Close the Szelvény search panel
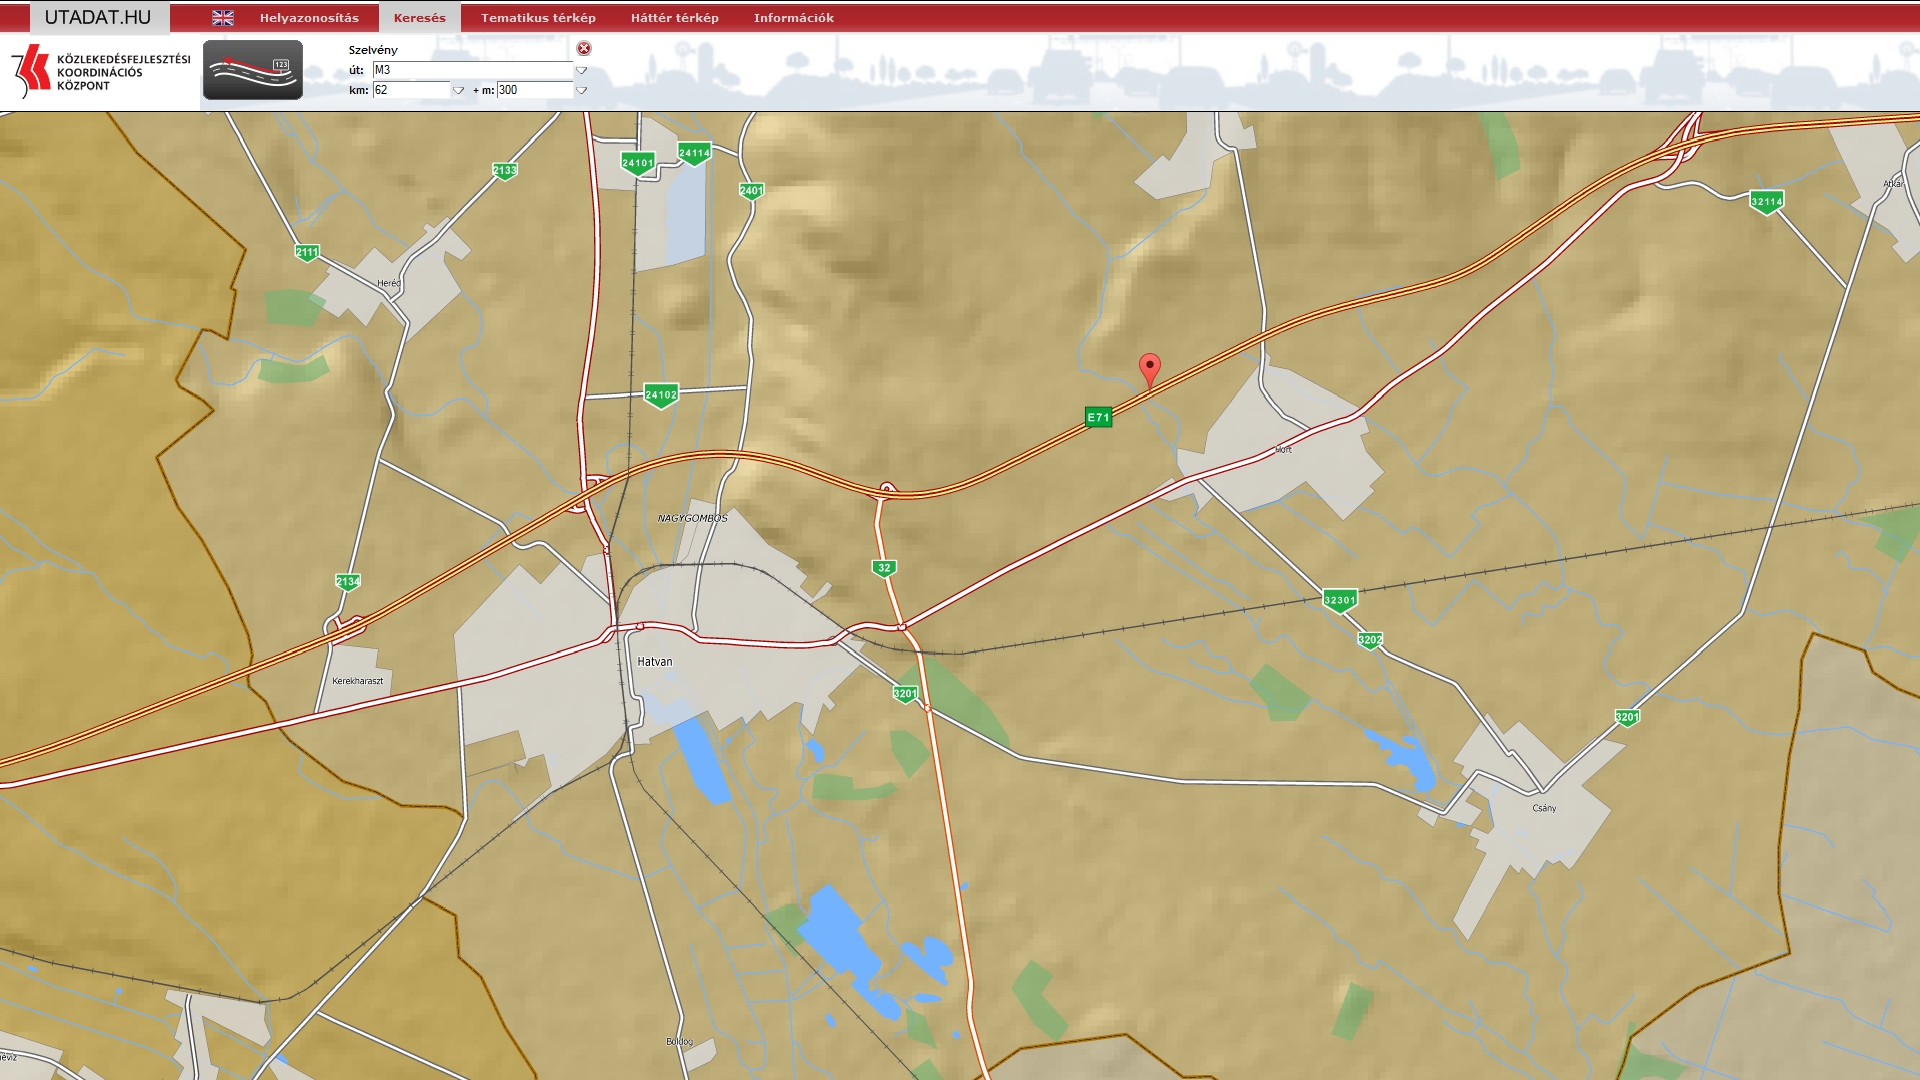The height and width of the screenshot is (1080, 1920). coord(584,48)
